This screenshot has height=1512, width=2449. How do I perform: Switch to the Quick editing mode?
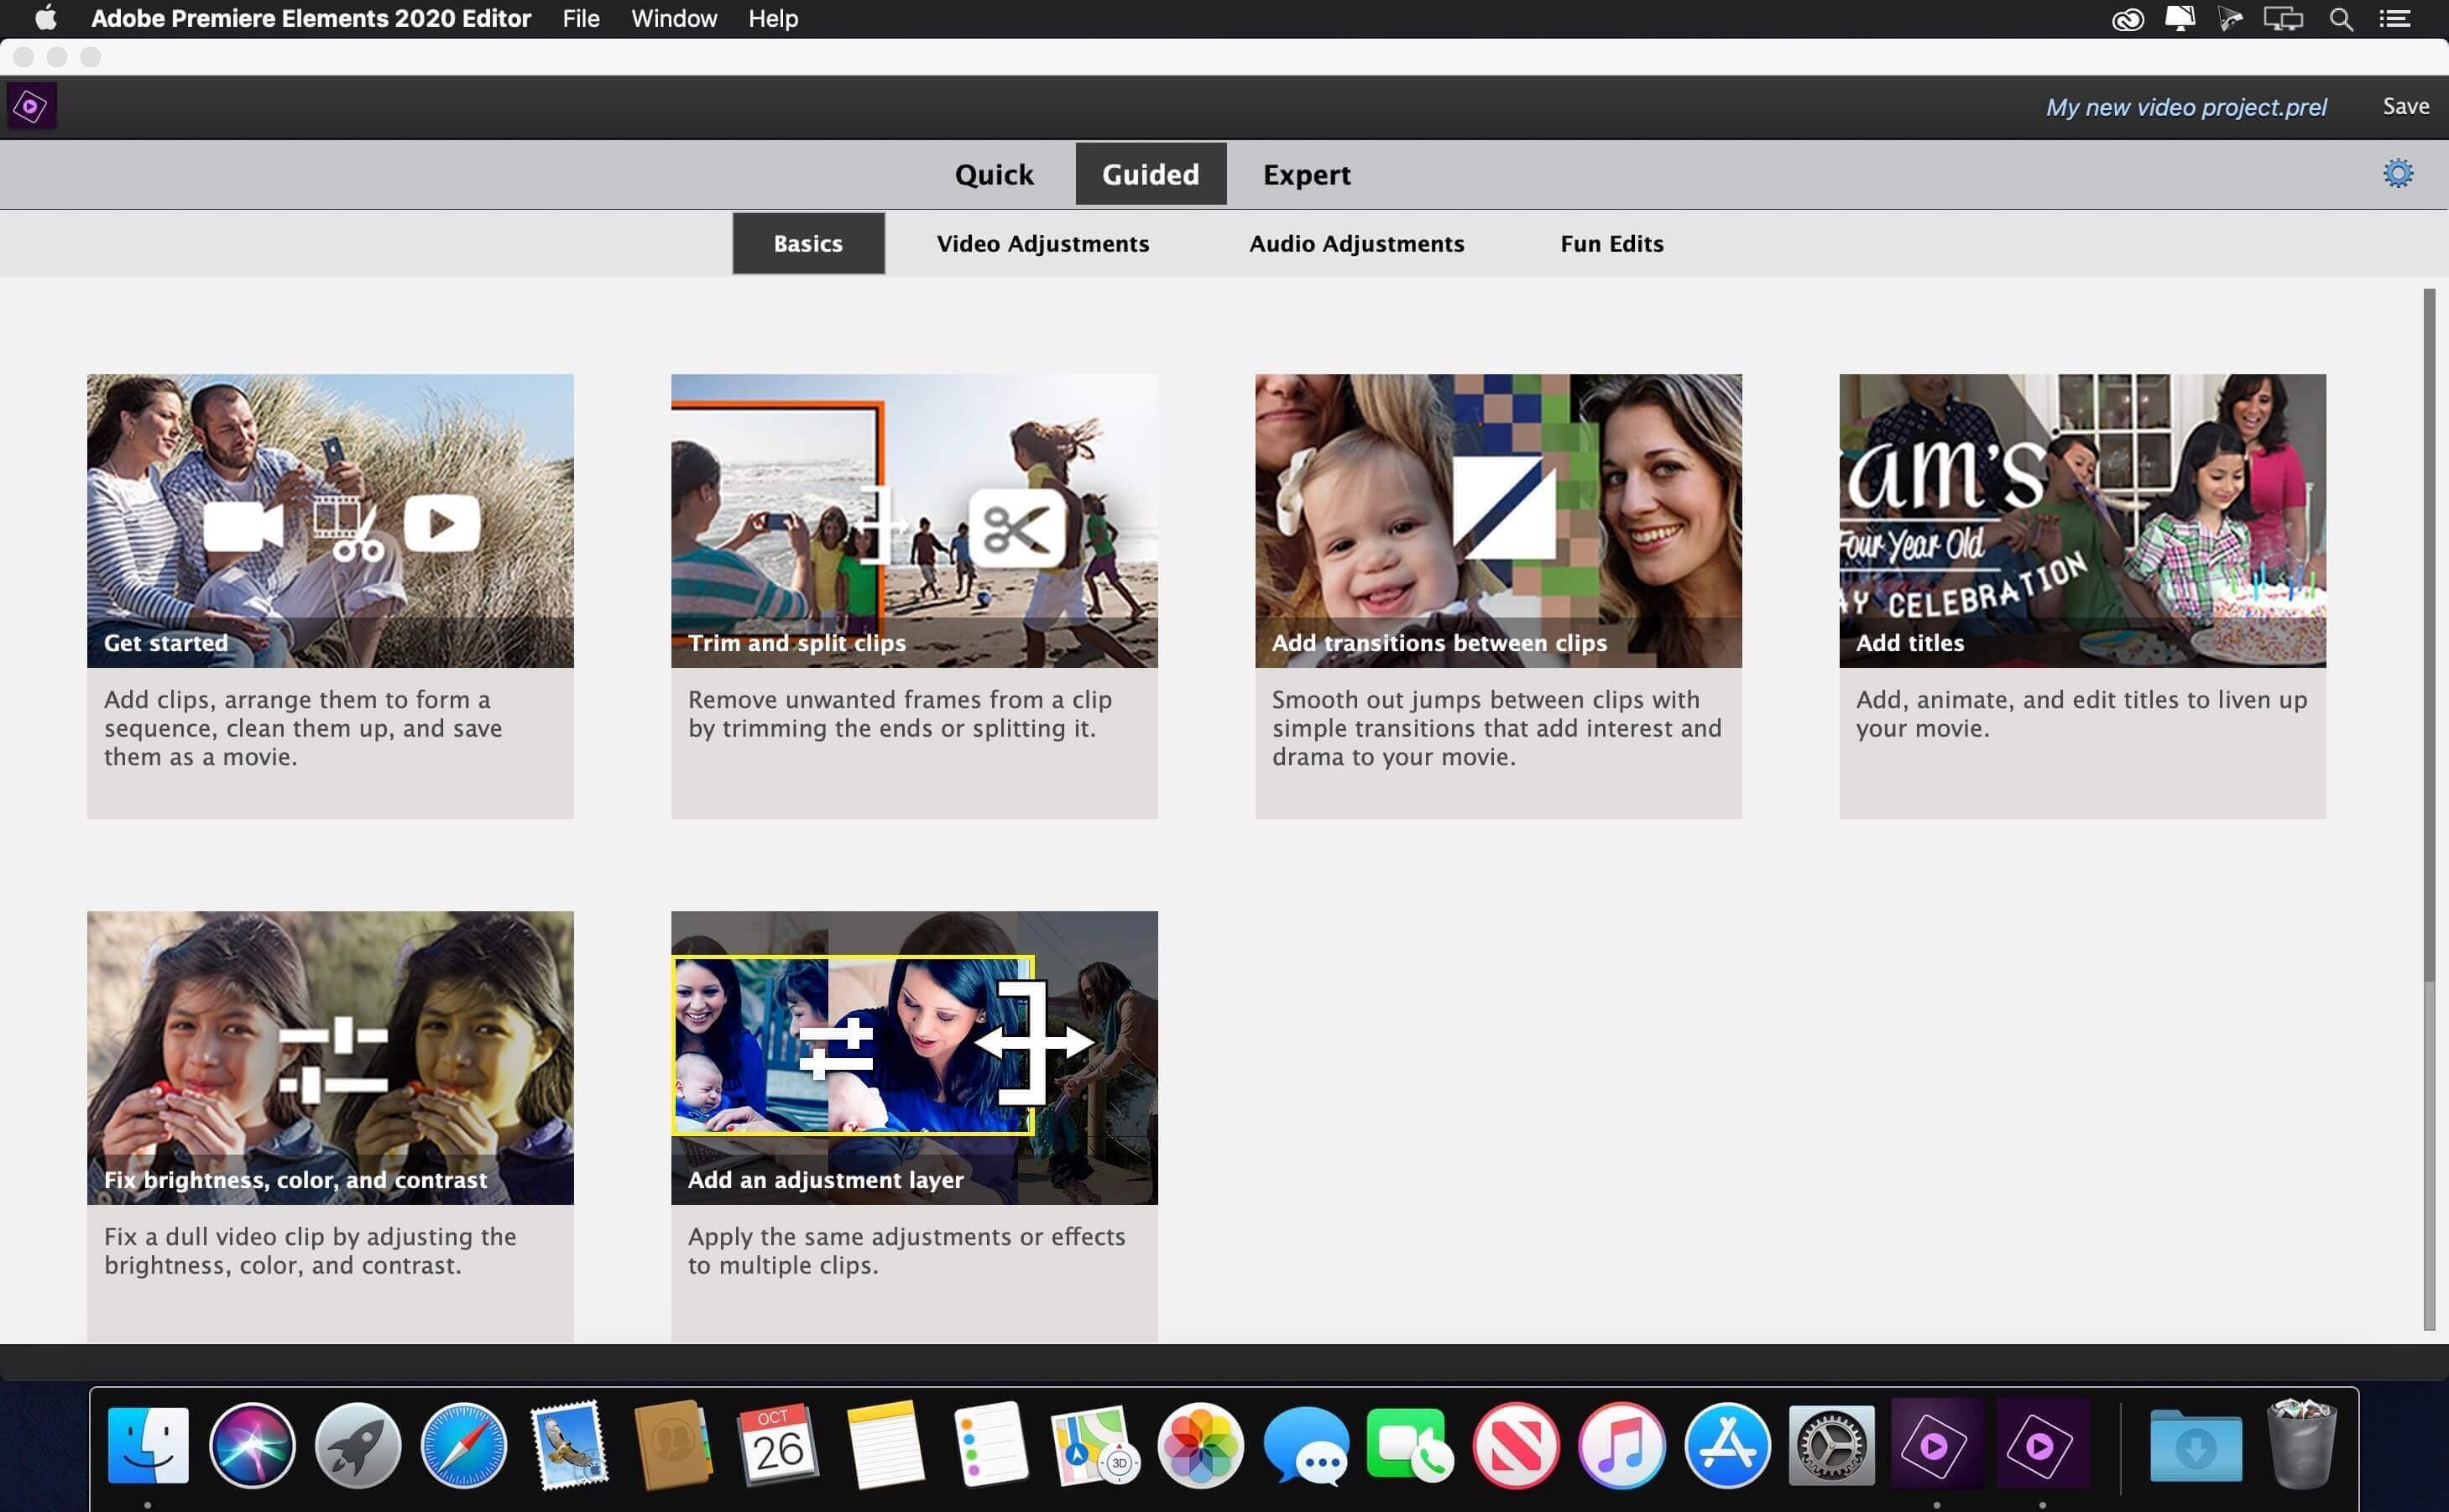coord(994,173)
